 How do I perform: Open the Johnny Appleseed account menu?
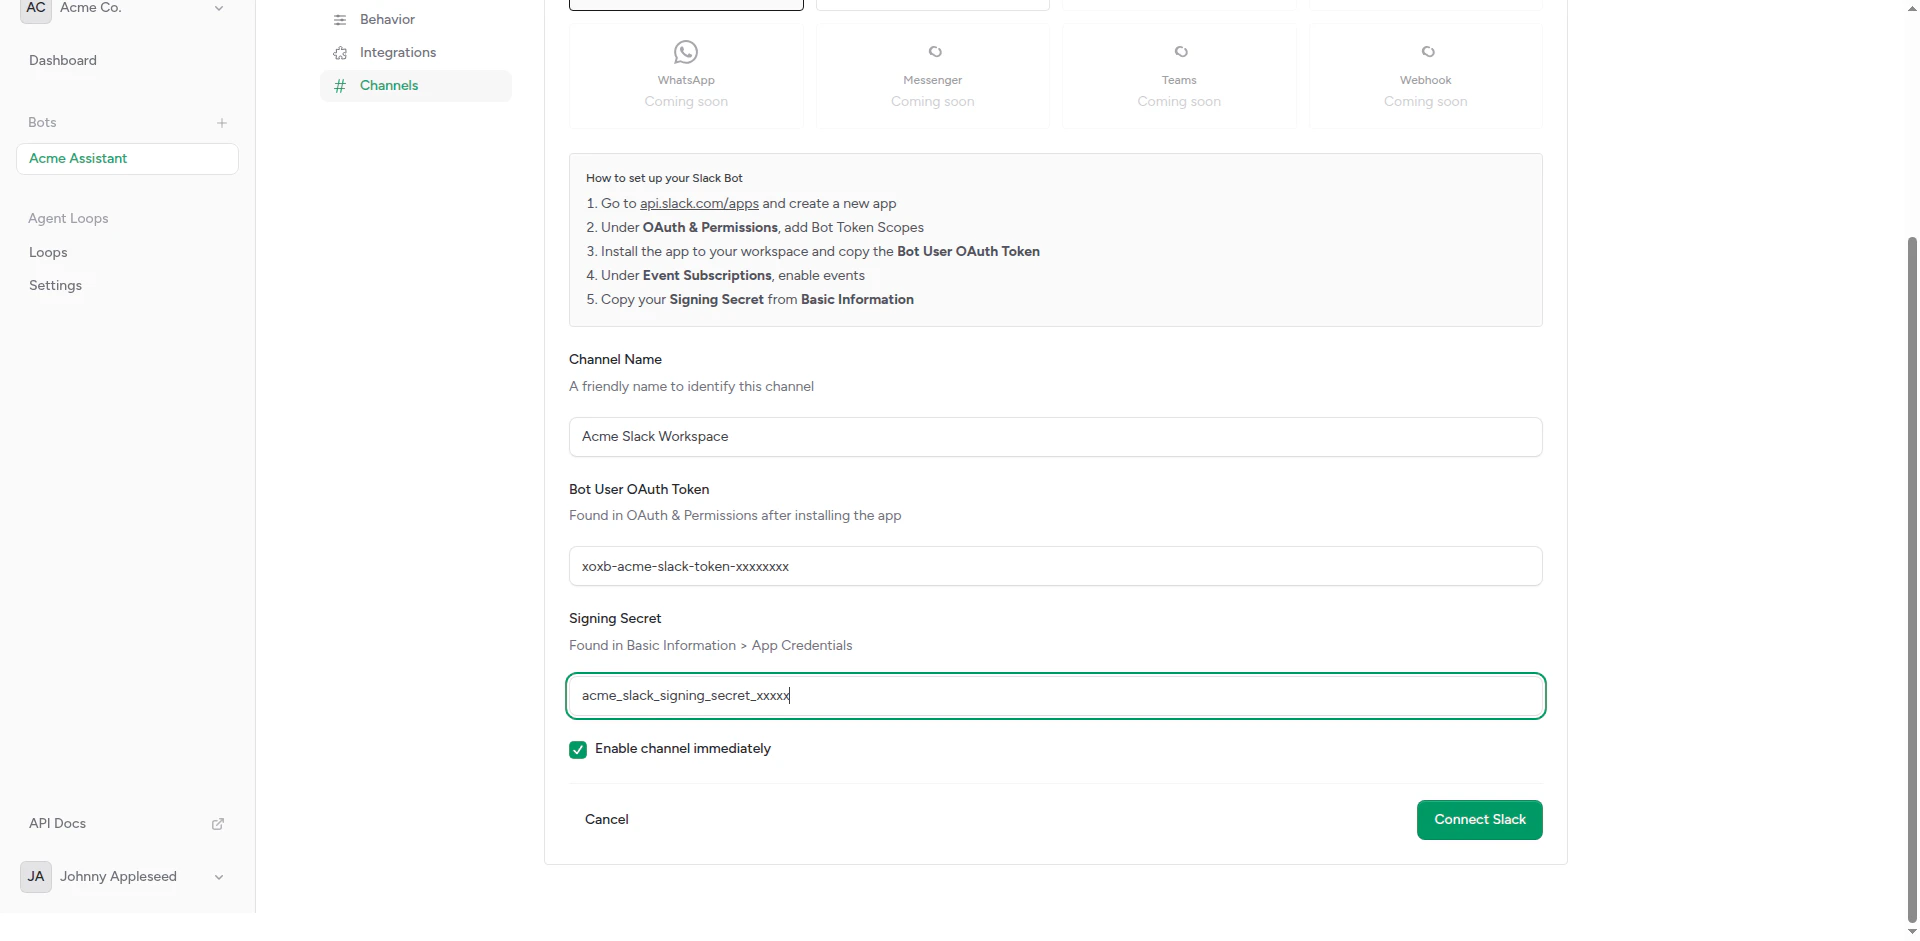click(x=218, y=877)
